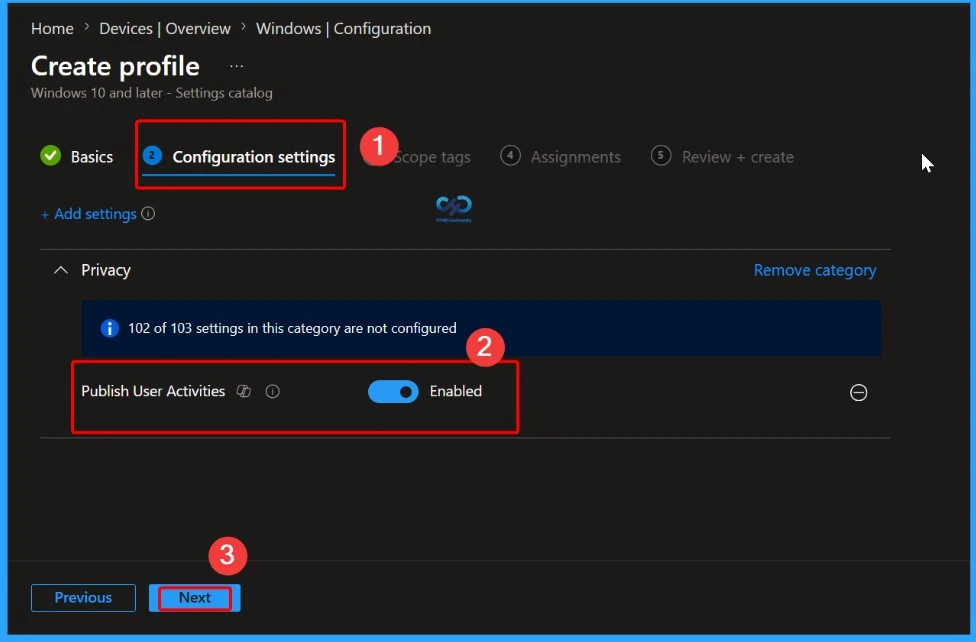The height and width of the screenshot is (642, 976).
Task: Click the Add settings link
Action: coord(88,214)
